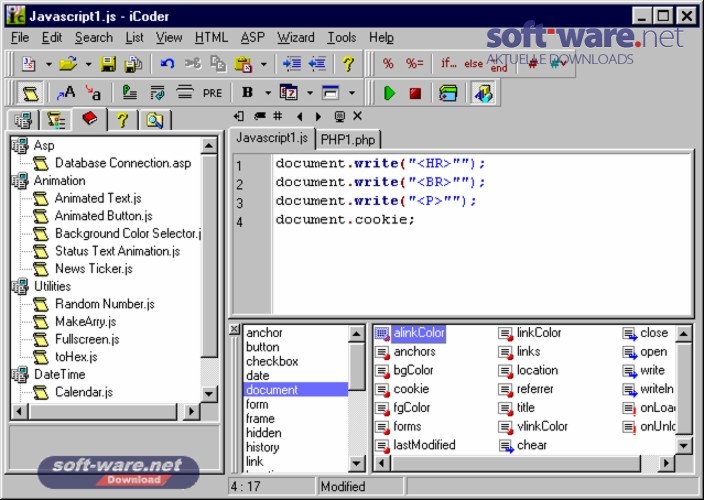Open dropdown next to window frame icon

(x=352, y=93)
